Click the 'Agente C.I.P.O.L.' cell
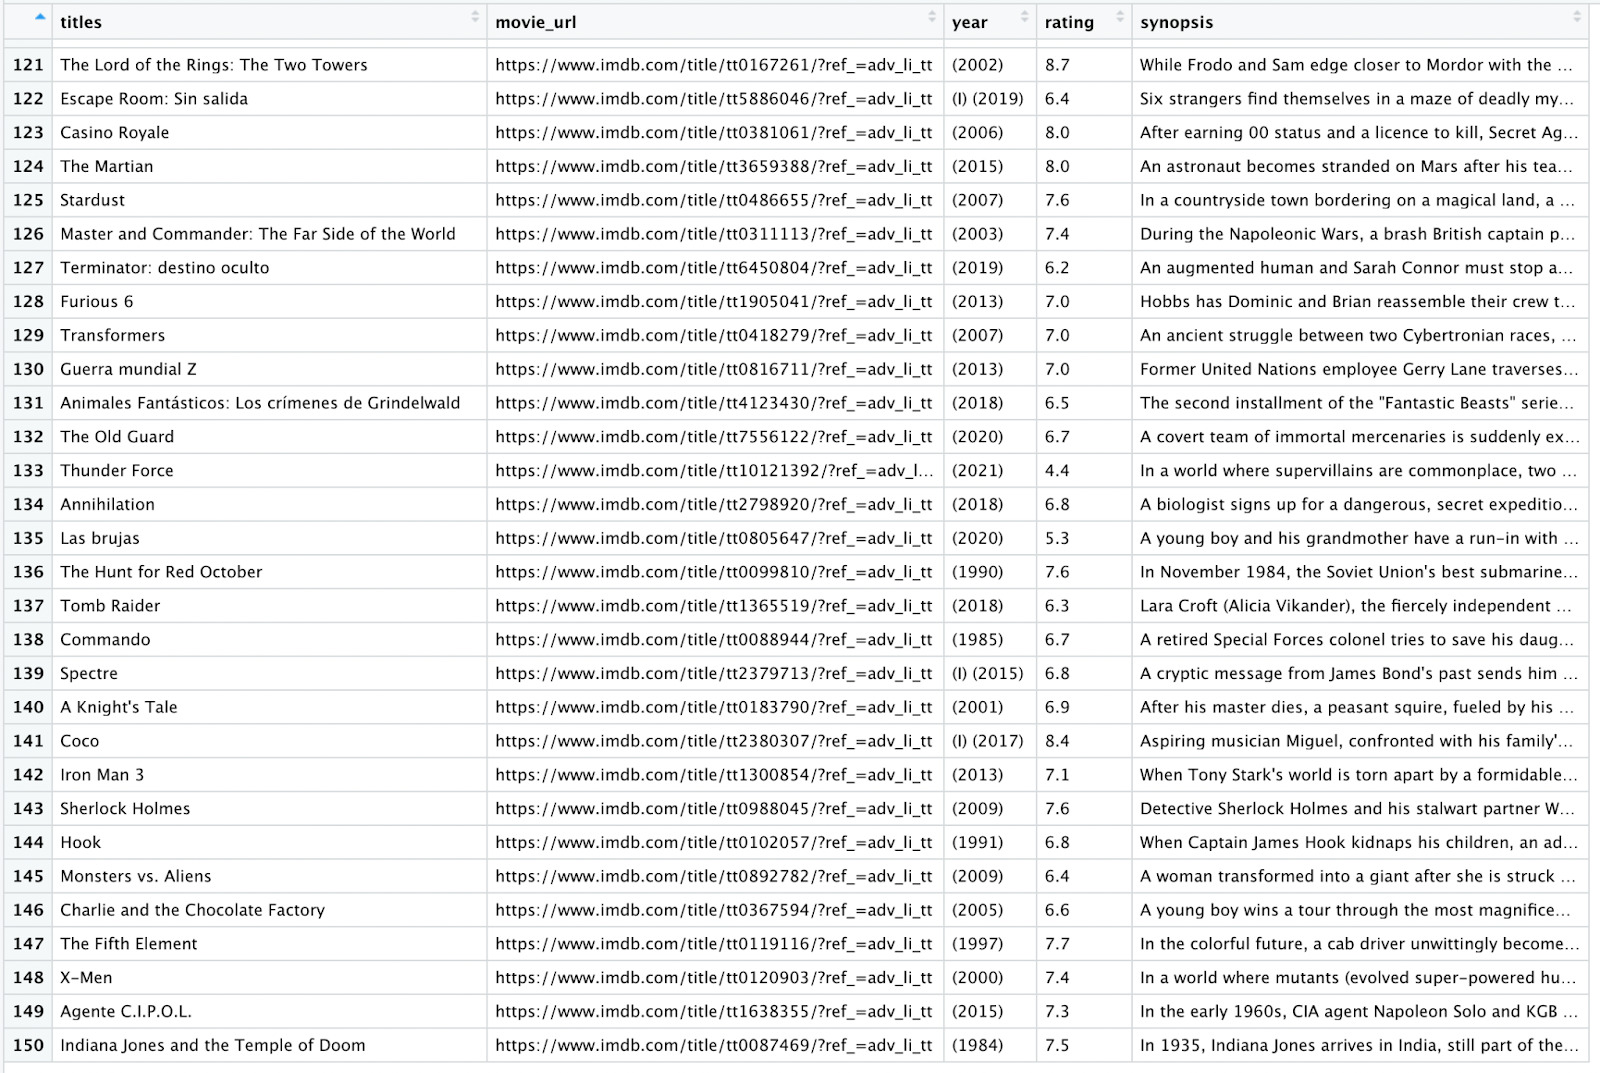 [269, 1012]
